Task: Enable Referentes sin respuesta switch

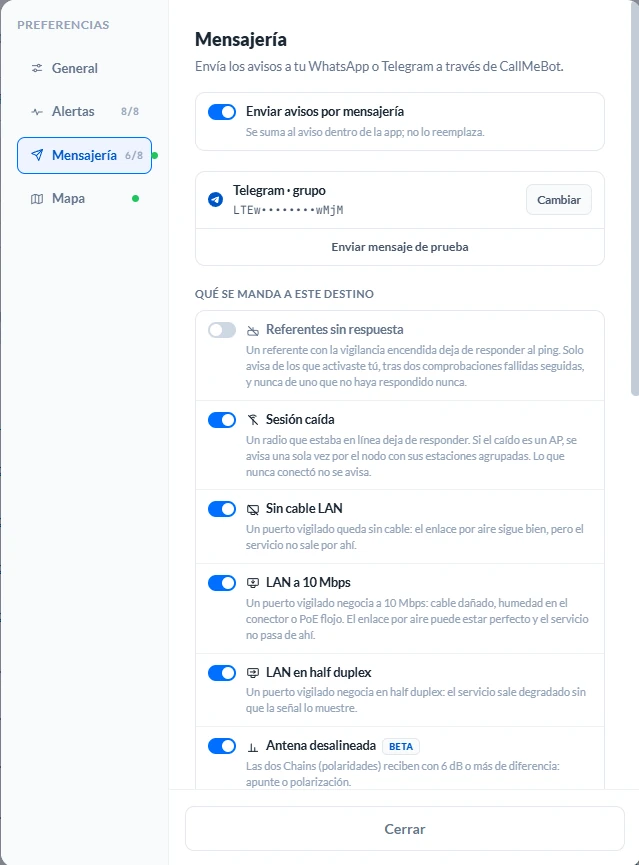Action: coord(222,330)
